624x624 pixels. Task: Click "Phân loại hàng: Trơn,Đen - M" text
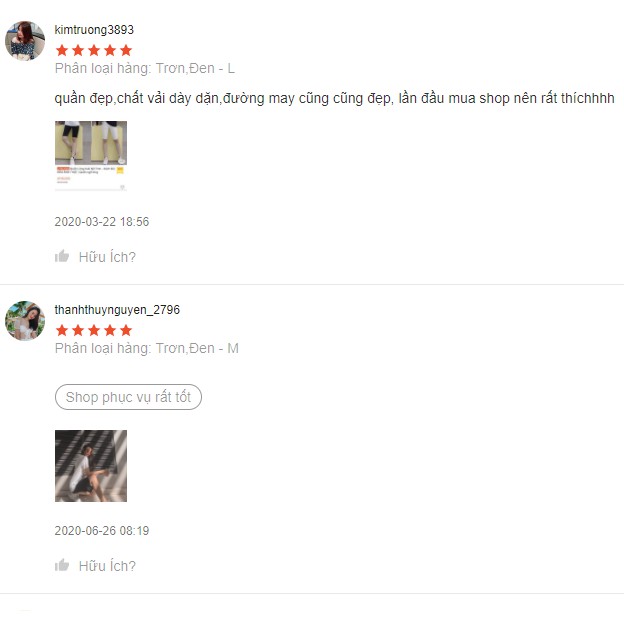click(146, 348)
